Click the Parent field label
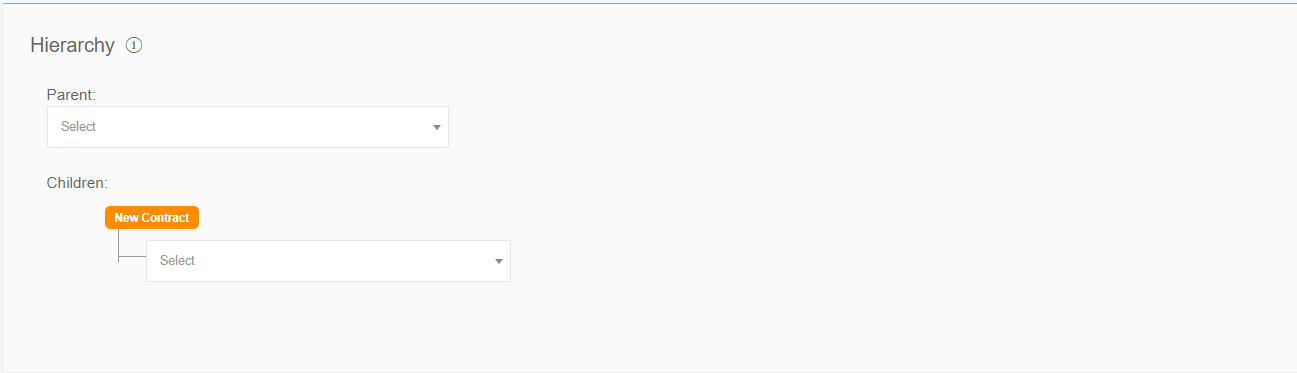Image resolution: width=1297 pixels, height=373 pixels. coord(70,94)
